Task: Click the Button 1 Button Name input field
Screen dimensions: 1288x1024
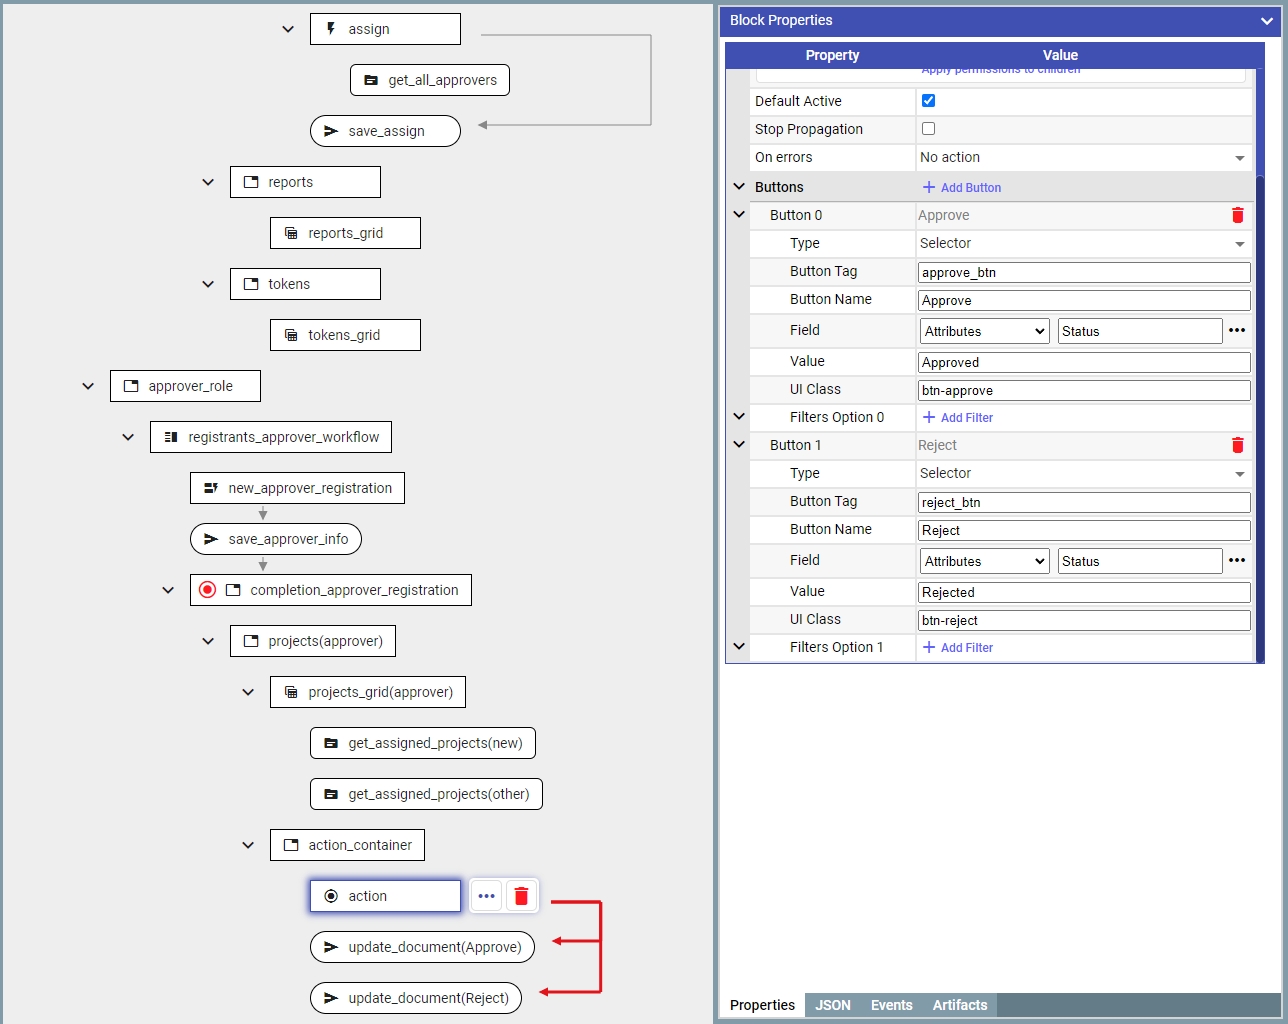Action: 1083,531
